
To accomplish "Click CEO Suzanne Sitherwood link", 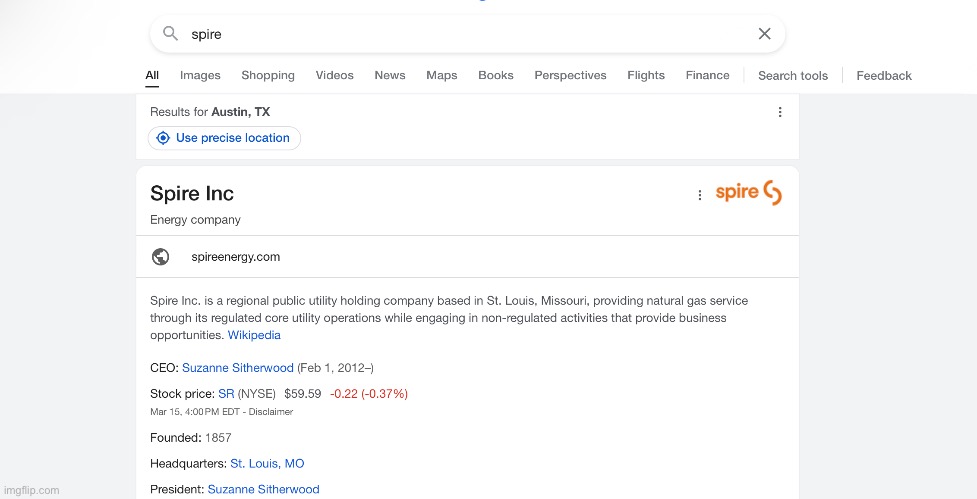I will click(x=238, y=368).
